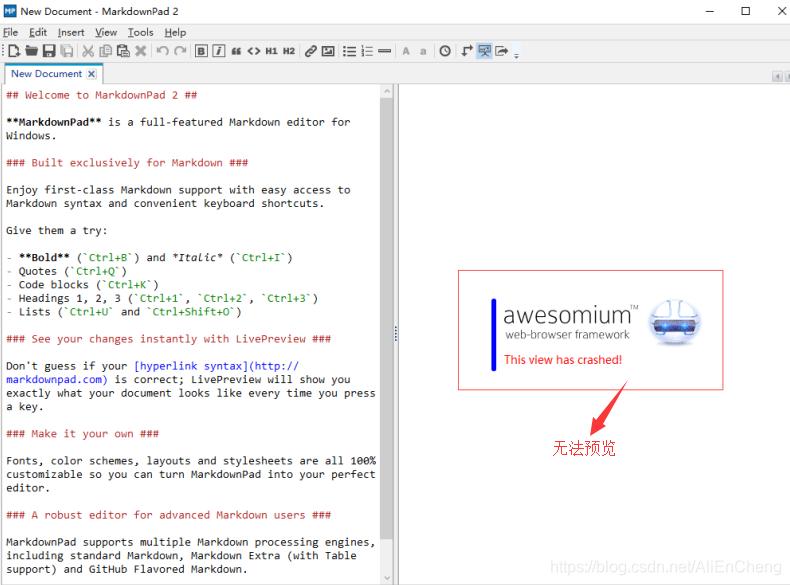Click the '### Make it your own ###' heading
790x585 pixels.
coord(82,434)
